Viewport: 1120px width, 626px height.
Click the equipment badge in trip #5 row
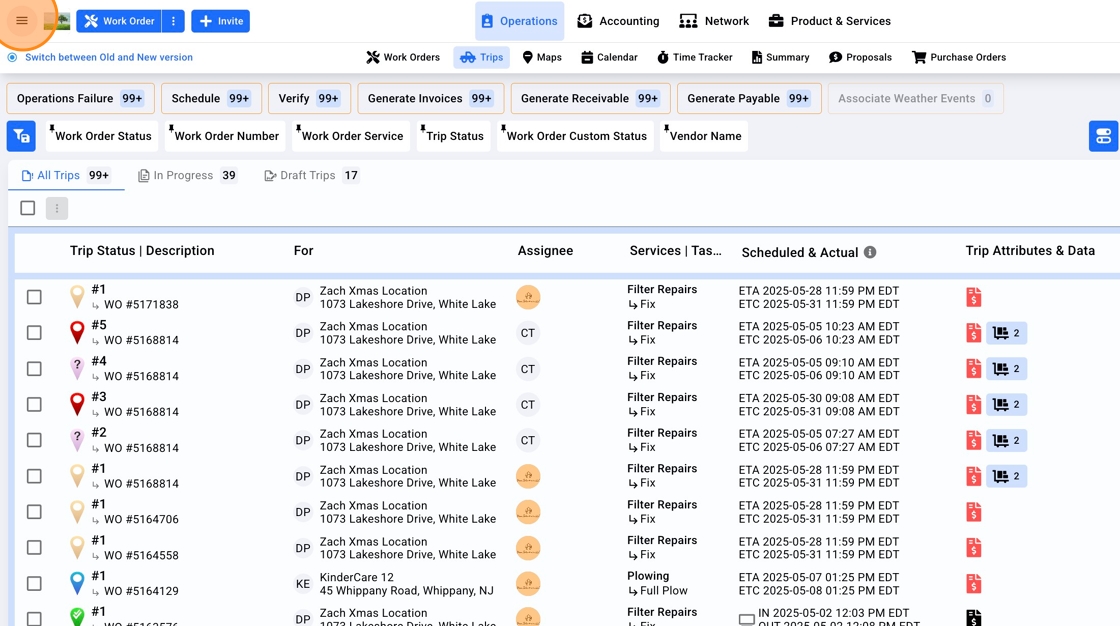point(1006,333)
